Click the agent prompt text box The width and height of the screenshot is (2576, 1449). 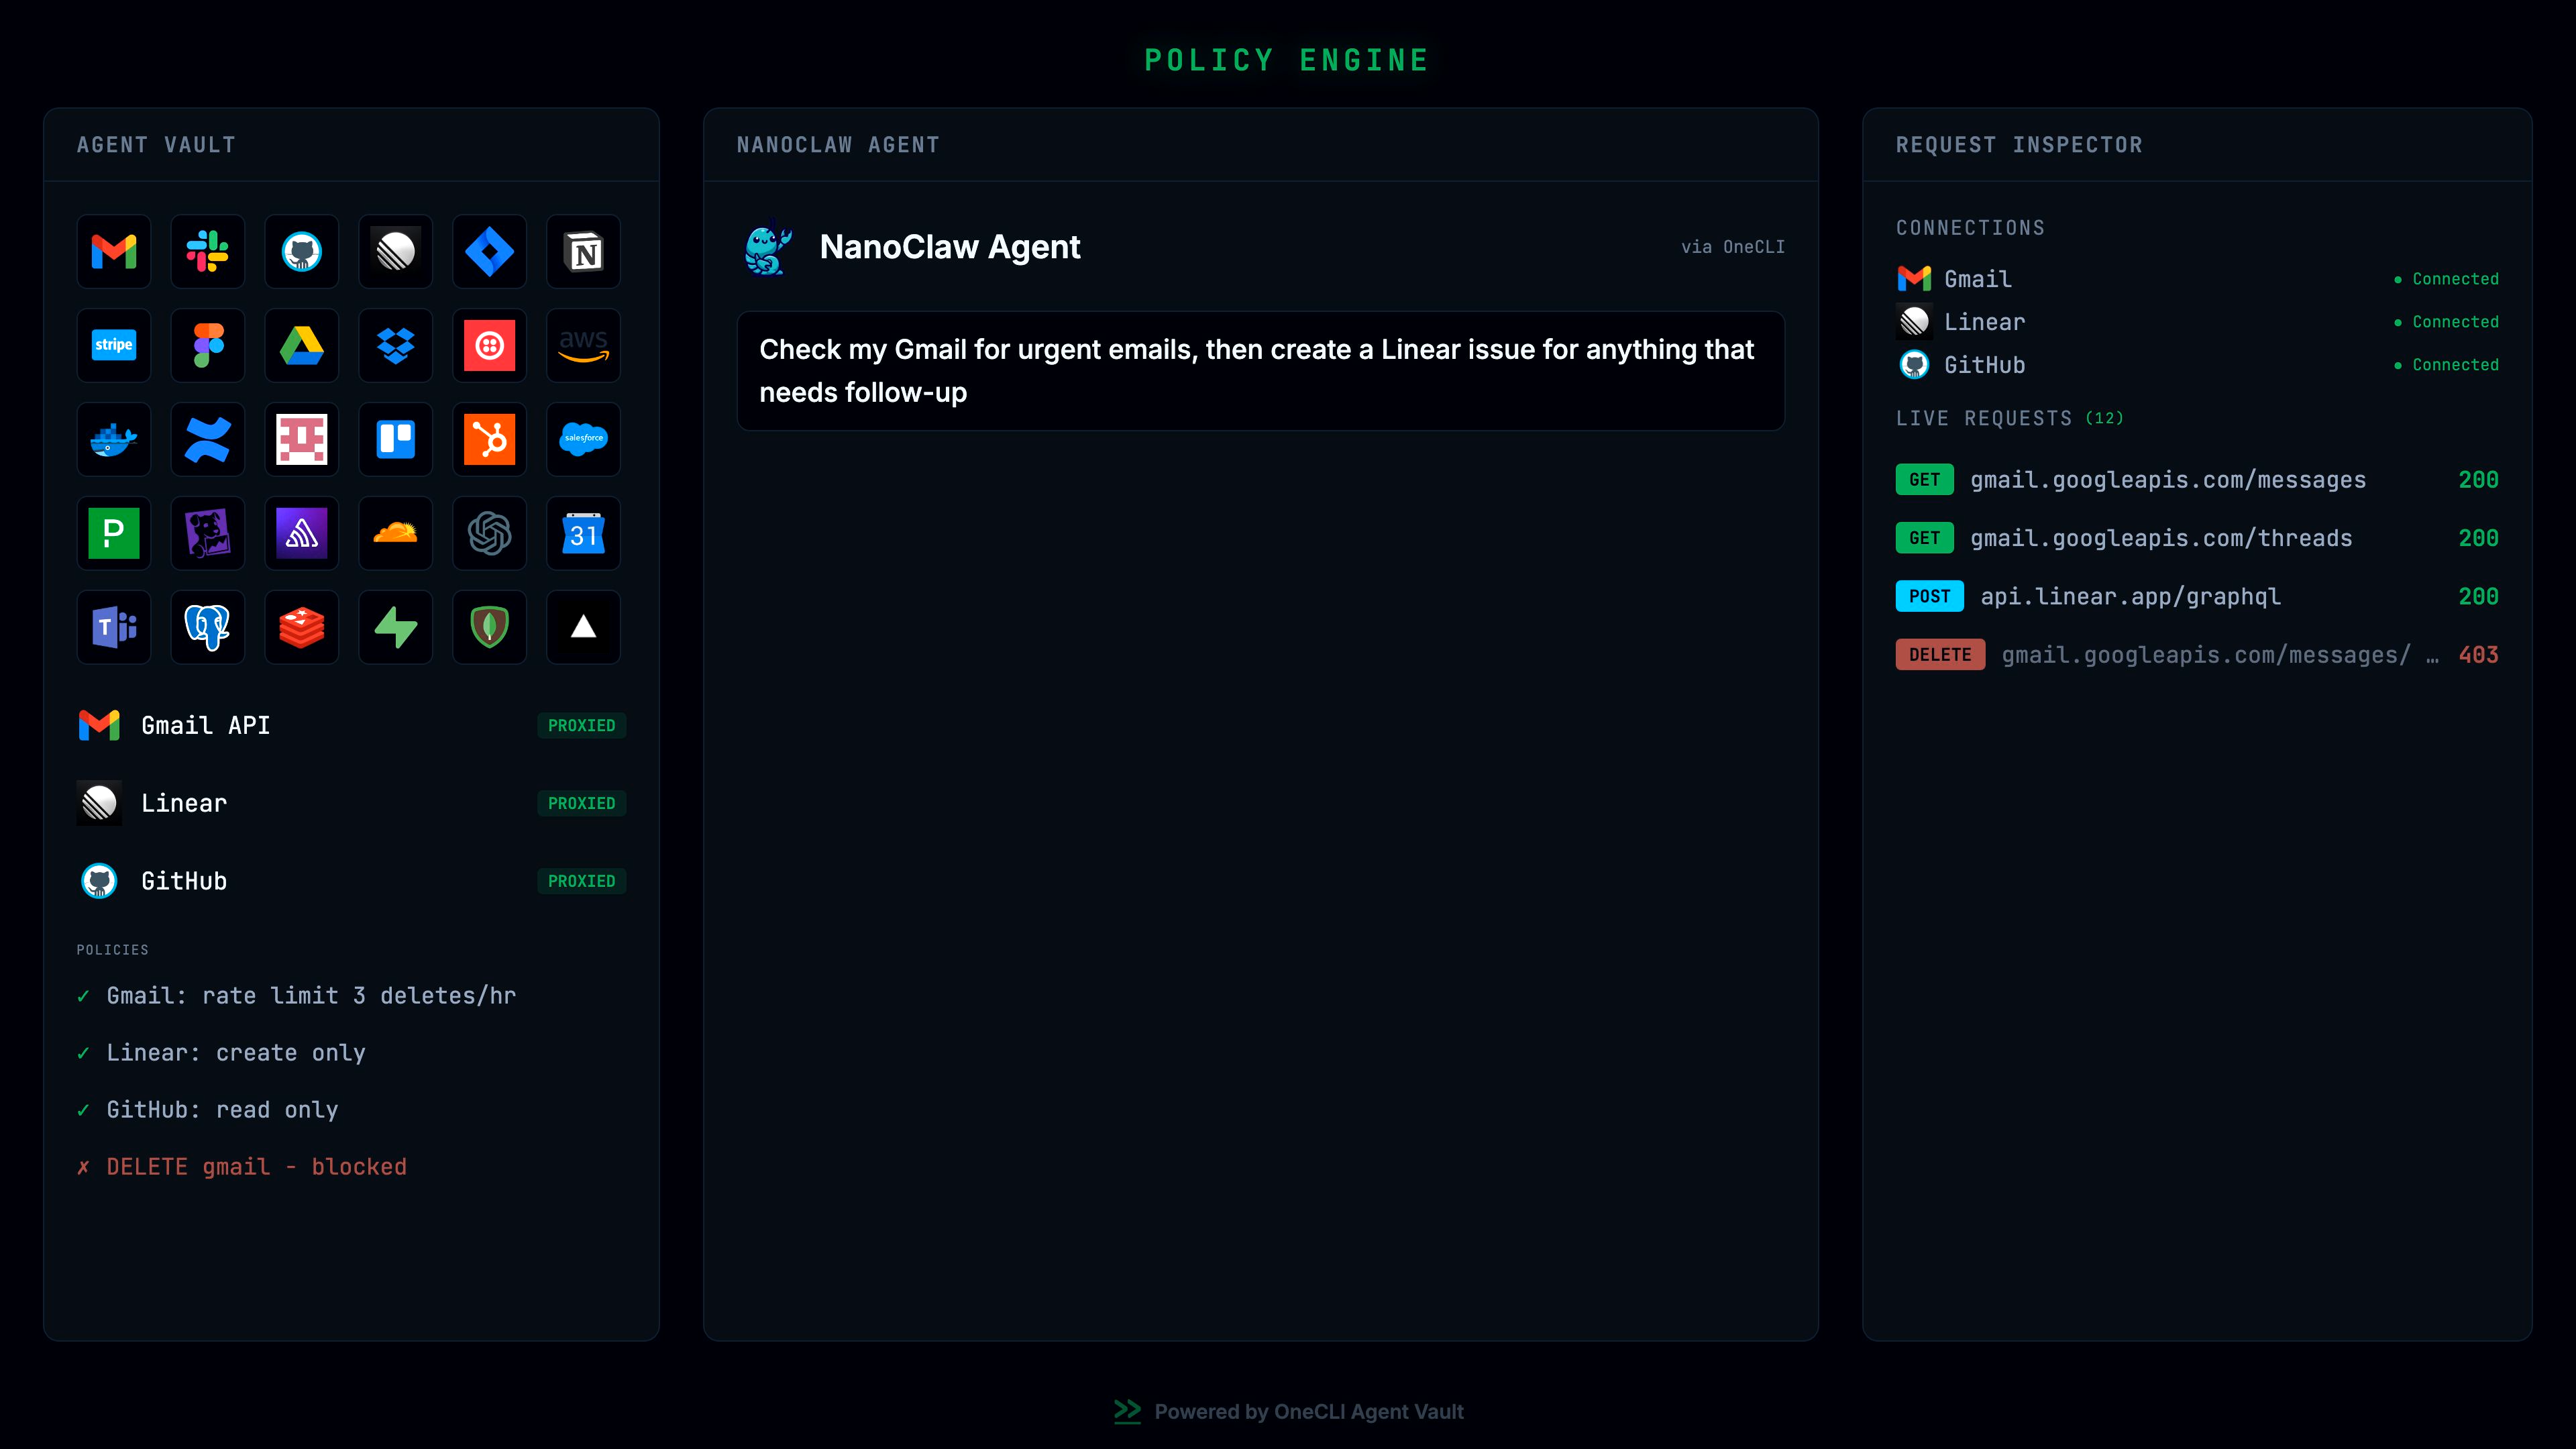coord(1260,371)
